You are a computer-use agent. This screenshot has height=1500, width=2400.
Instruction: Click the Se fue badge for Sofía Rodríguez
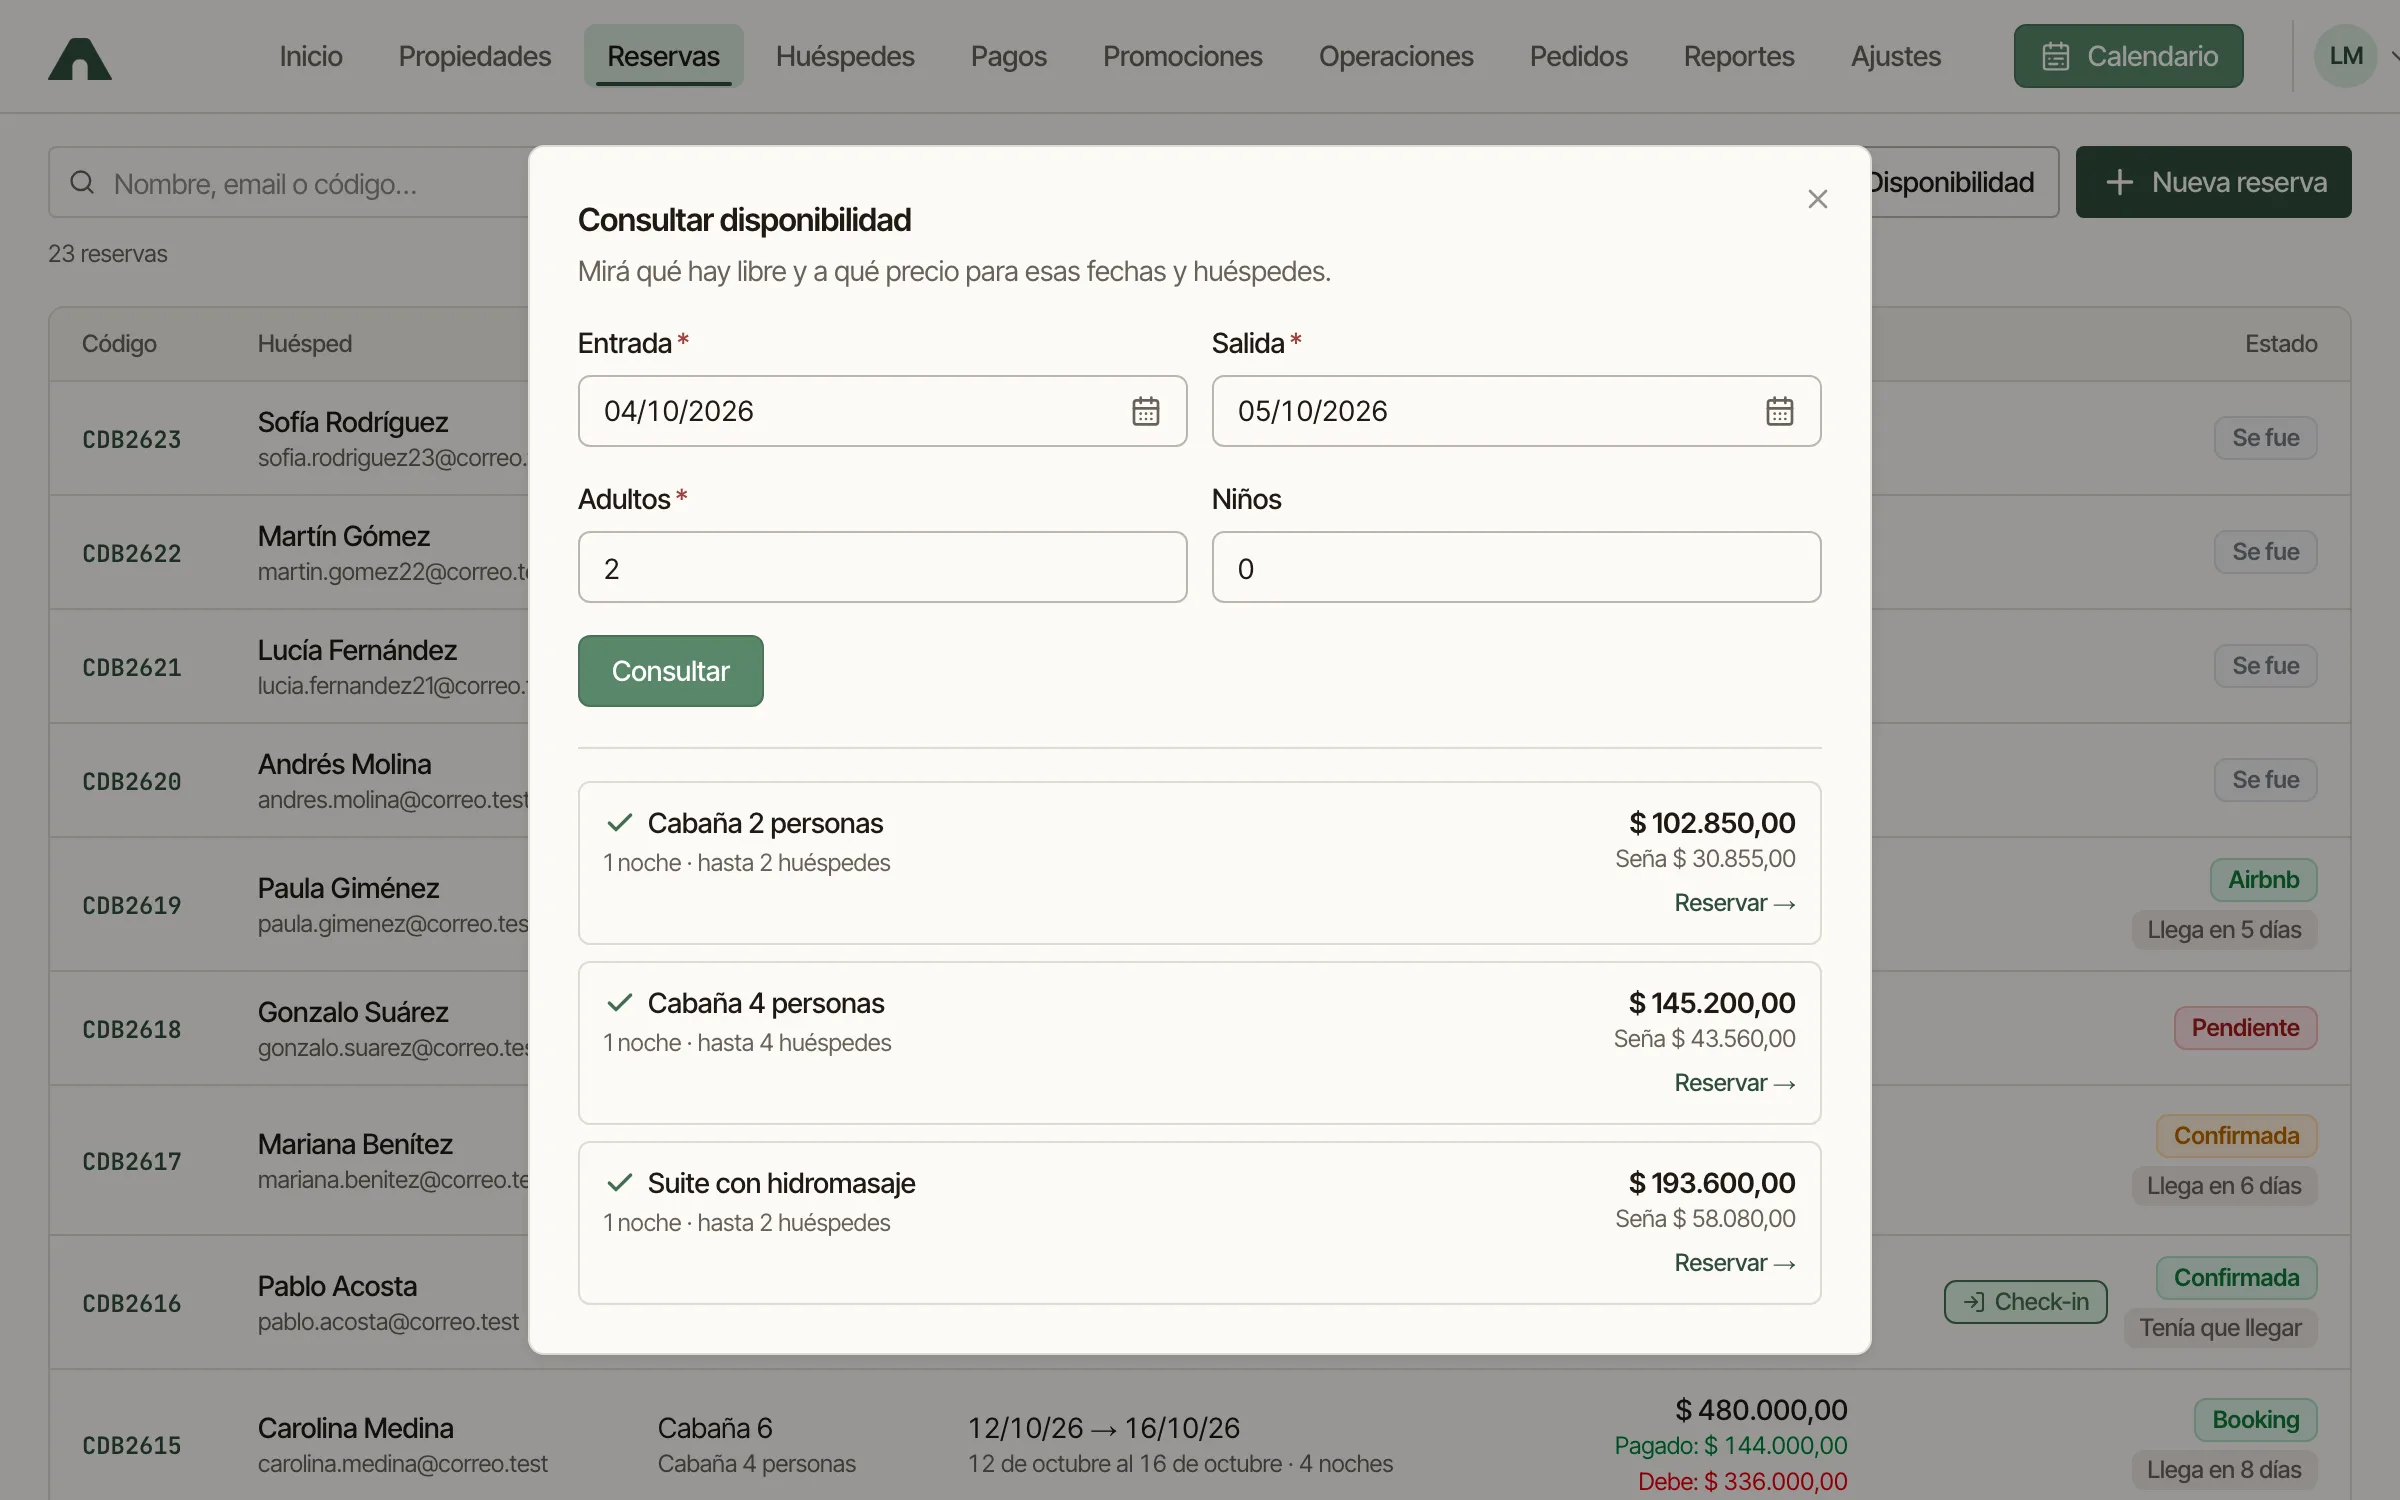pyautogui.click(x=2266, y=438)
